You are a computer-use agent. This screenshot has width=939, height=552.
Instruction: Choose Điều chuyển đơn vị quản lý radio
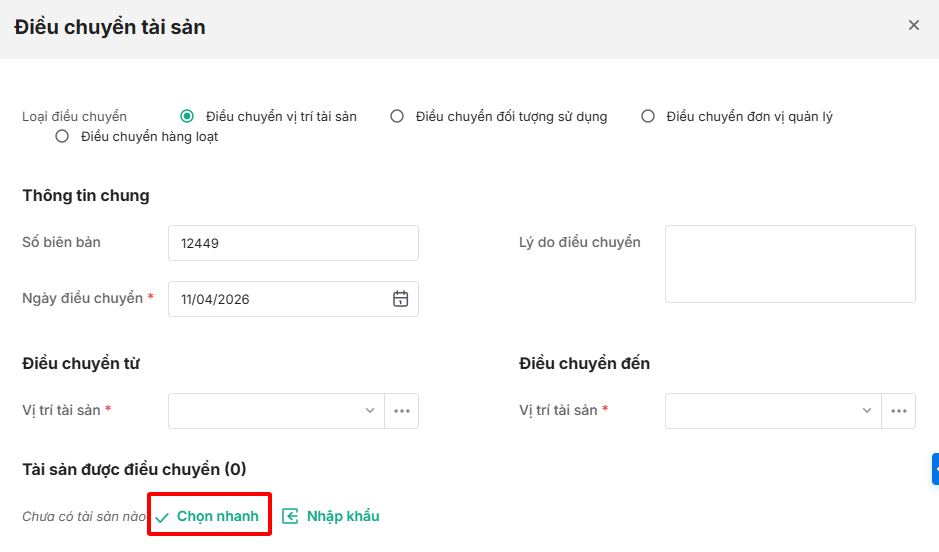(x=648, y=116)
